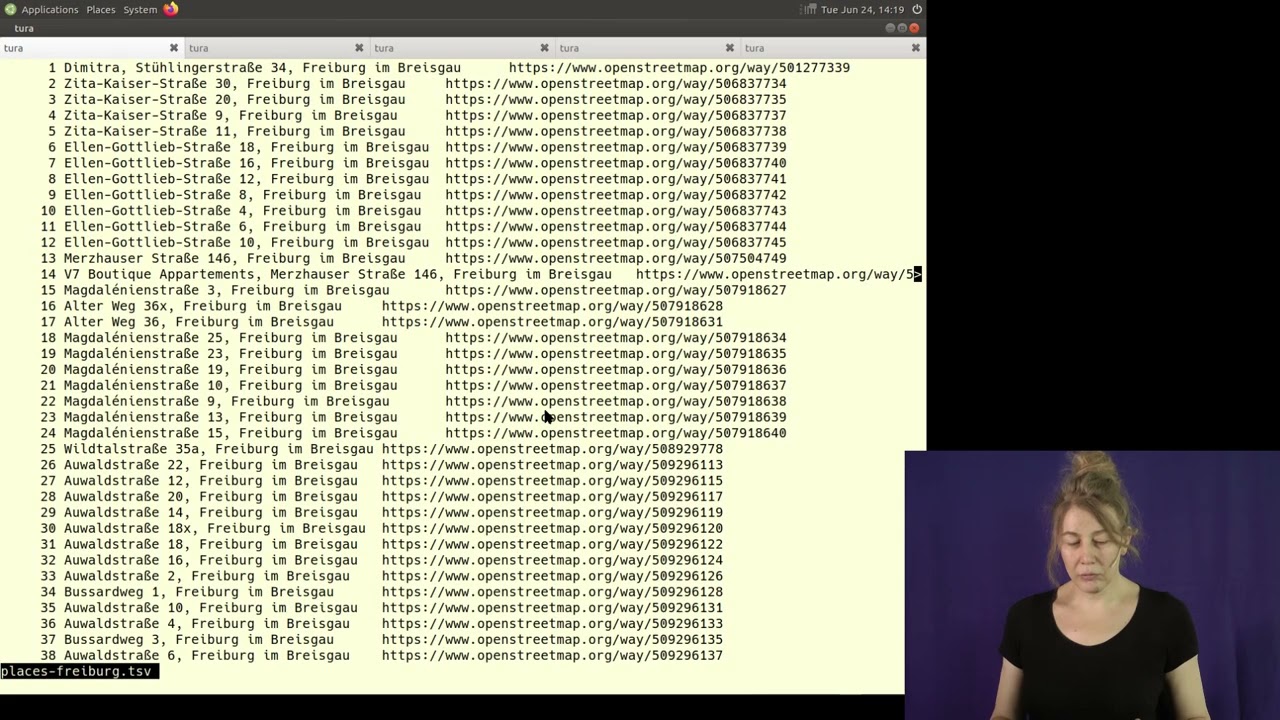
Task: Close the fifth tura tab
Action: point(915,48)
